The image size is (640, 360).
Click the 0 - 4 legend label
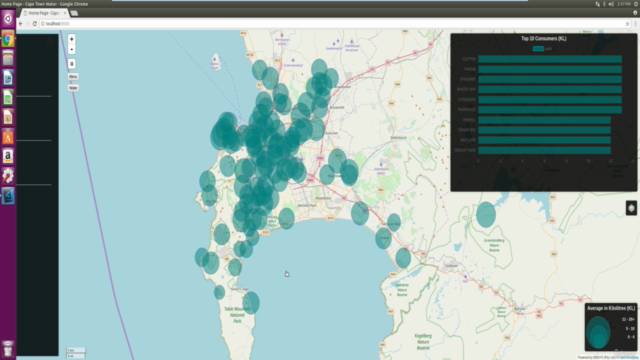[631, 337]
